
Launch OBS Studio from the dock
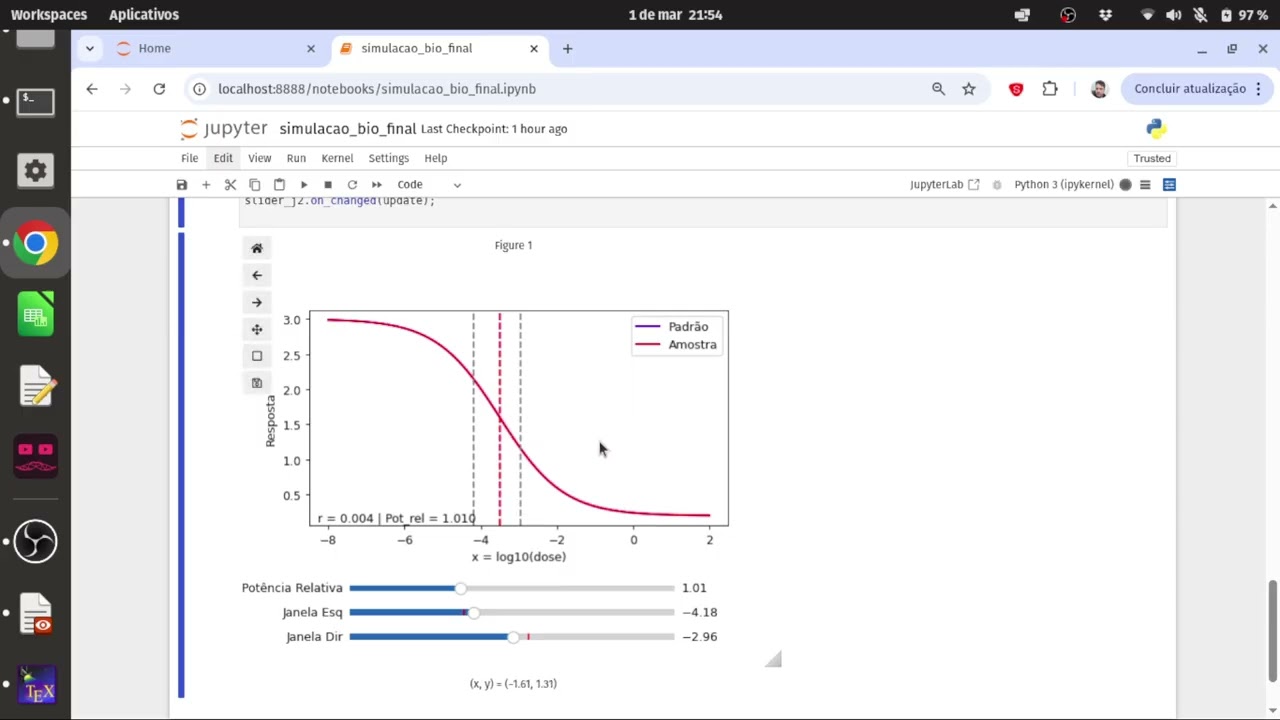pos(35,541)
